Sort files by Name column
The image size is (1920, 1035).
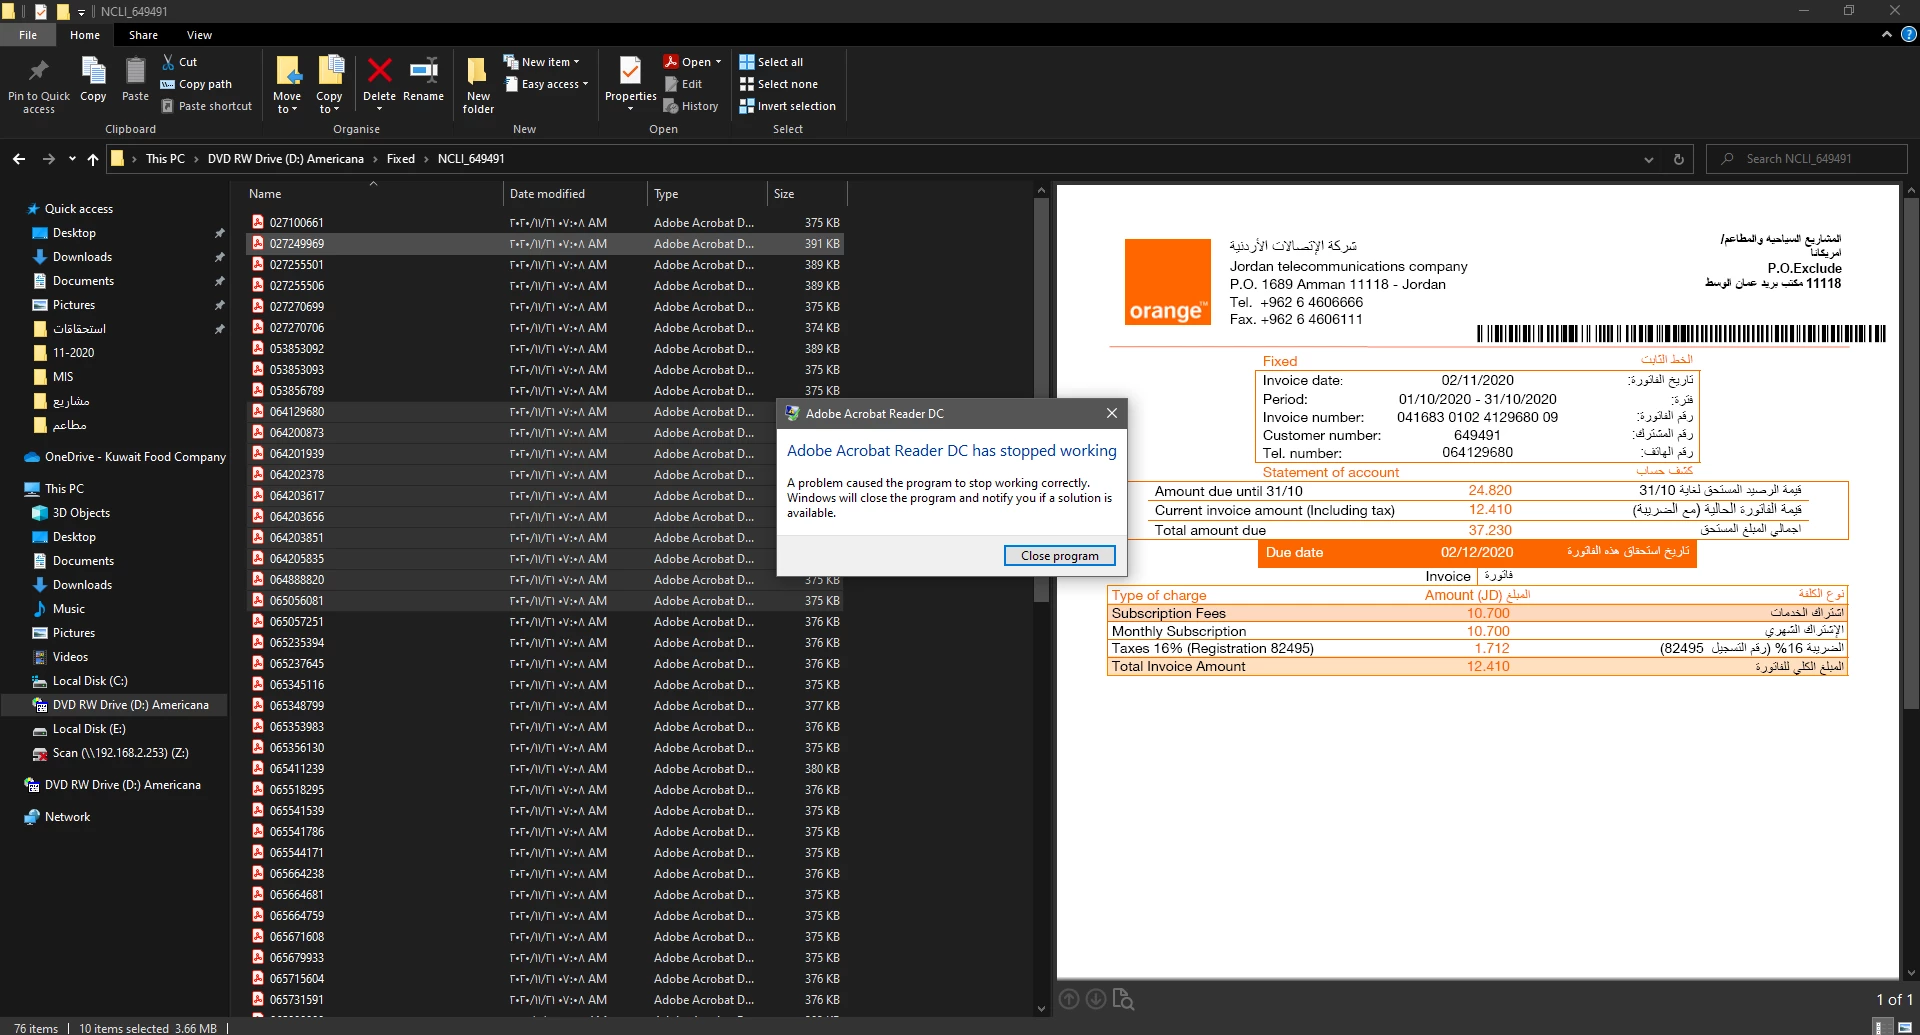tap(373, 194)
